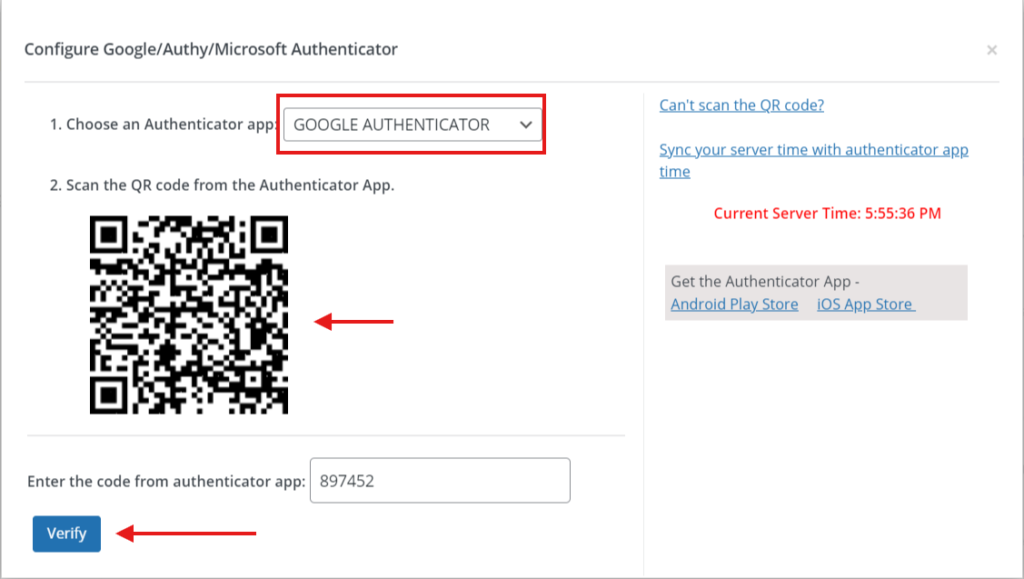The height and width of the screenshot is (579, 1024).
Task: Click the red arrow pointing at Verify
Action: 187,533
